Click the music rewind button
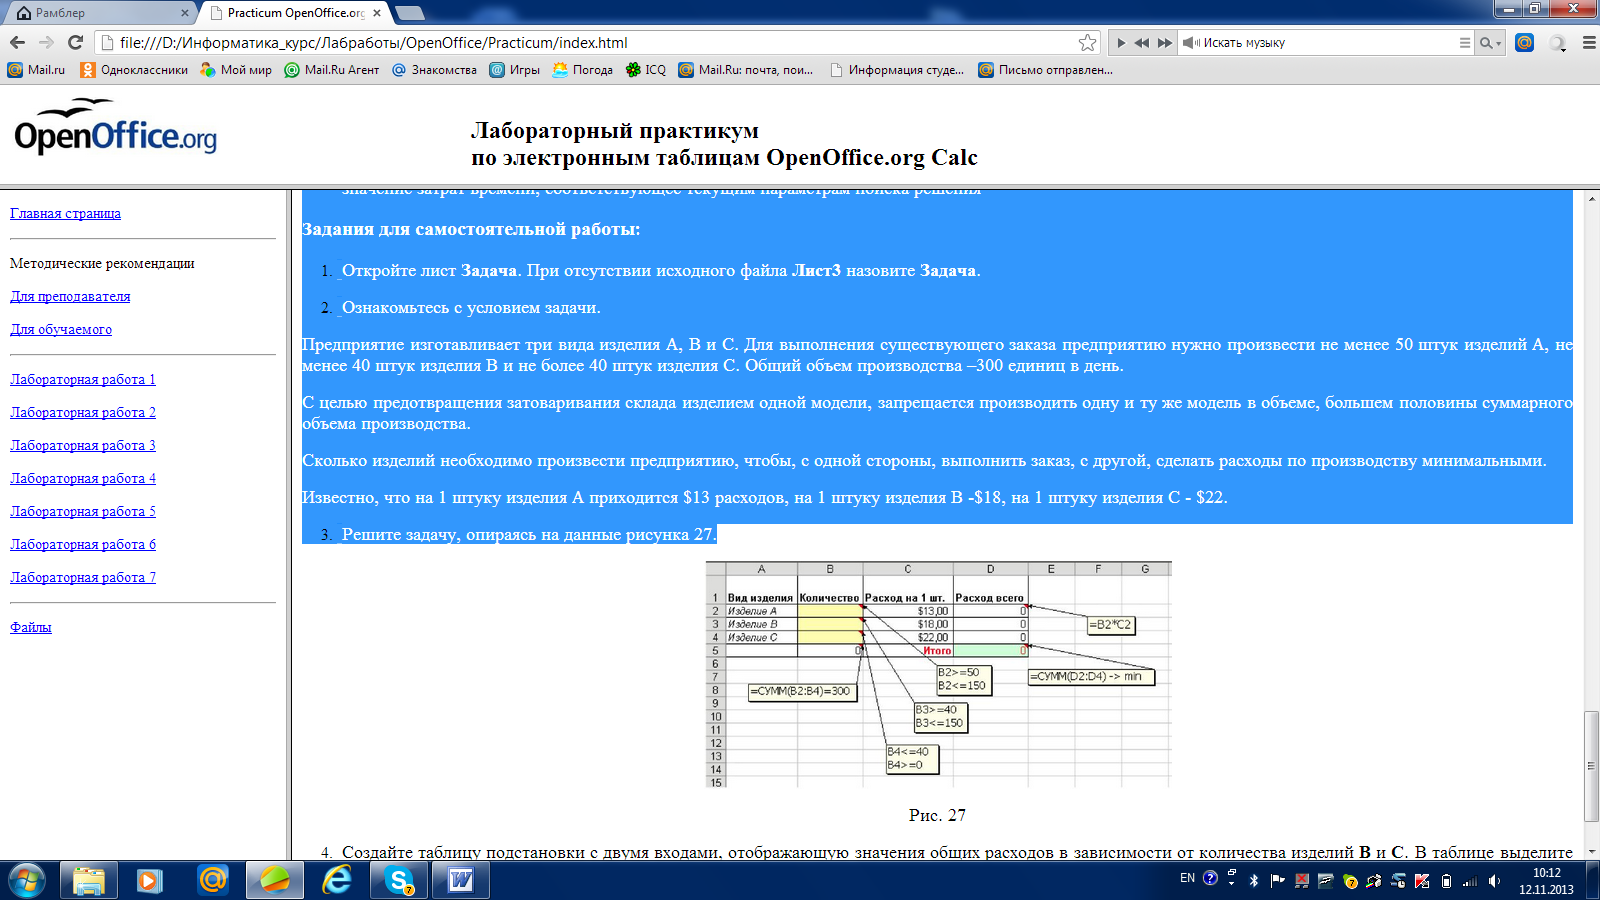This screenshot has width=1600, height=900. (1142, 43)
